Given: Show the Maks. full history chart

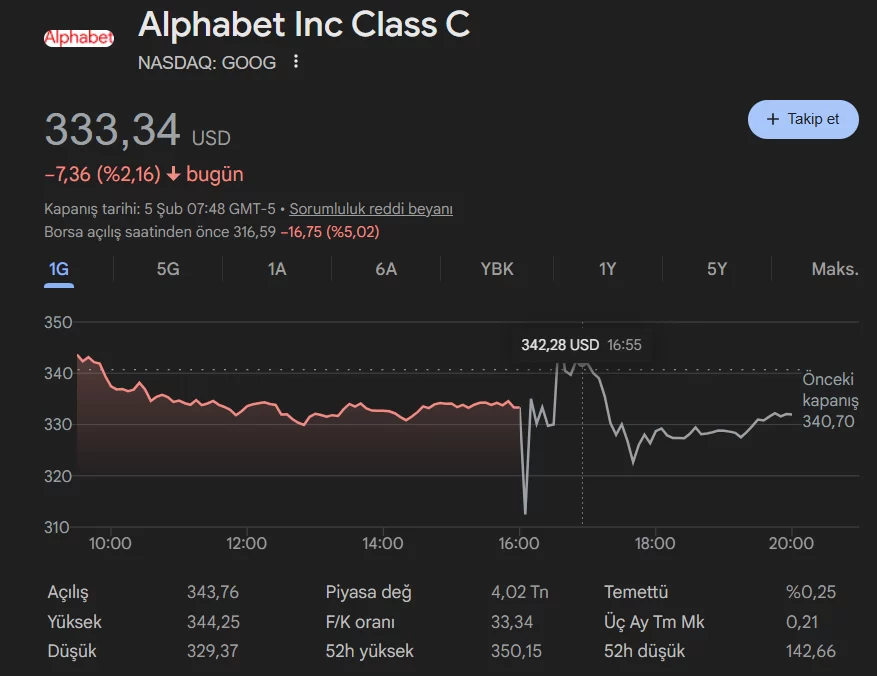Looking at the screenshot, I should 834,269.
